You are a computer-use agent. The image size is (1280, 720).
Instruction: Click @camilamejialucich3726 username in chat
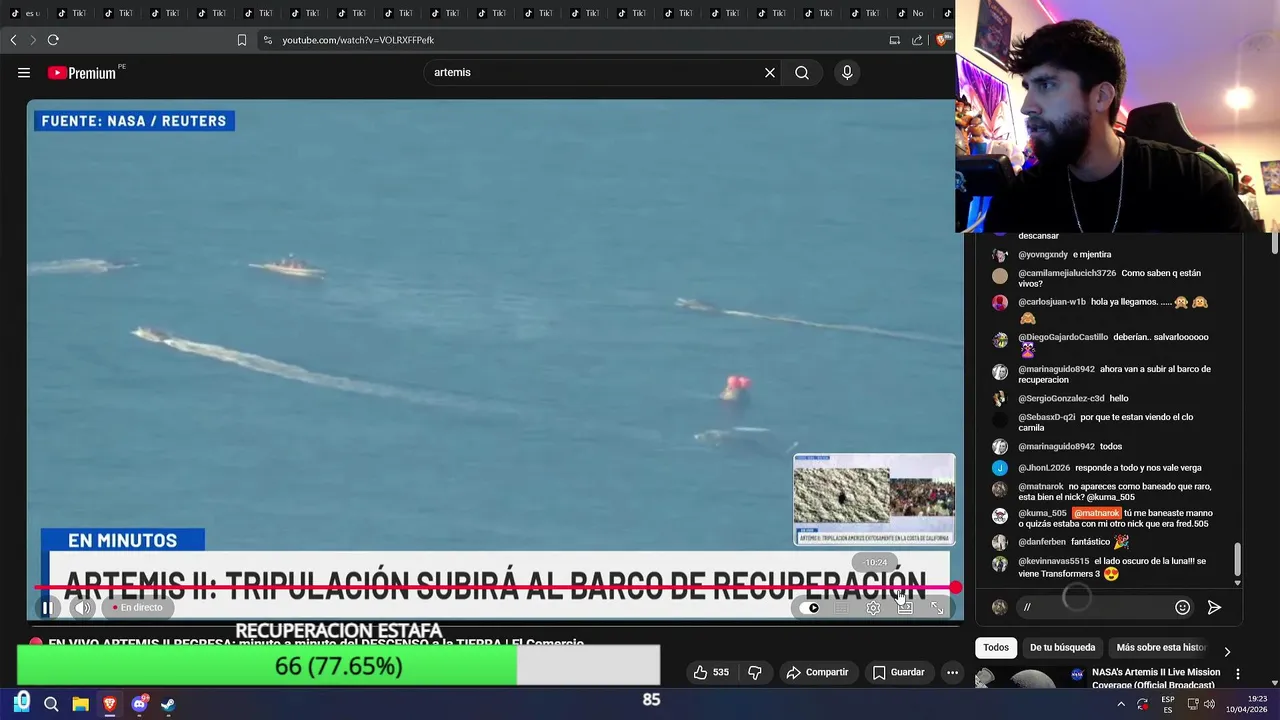click(x=1067, y=273)
